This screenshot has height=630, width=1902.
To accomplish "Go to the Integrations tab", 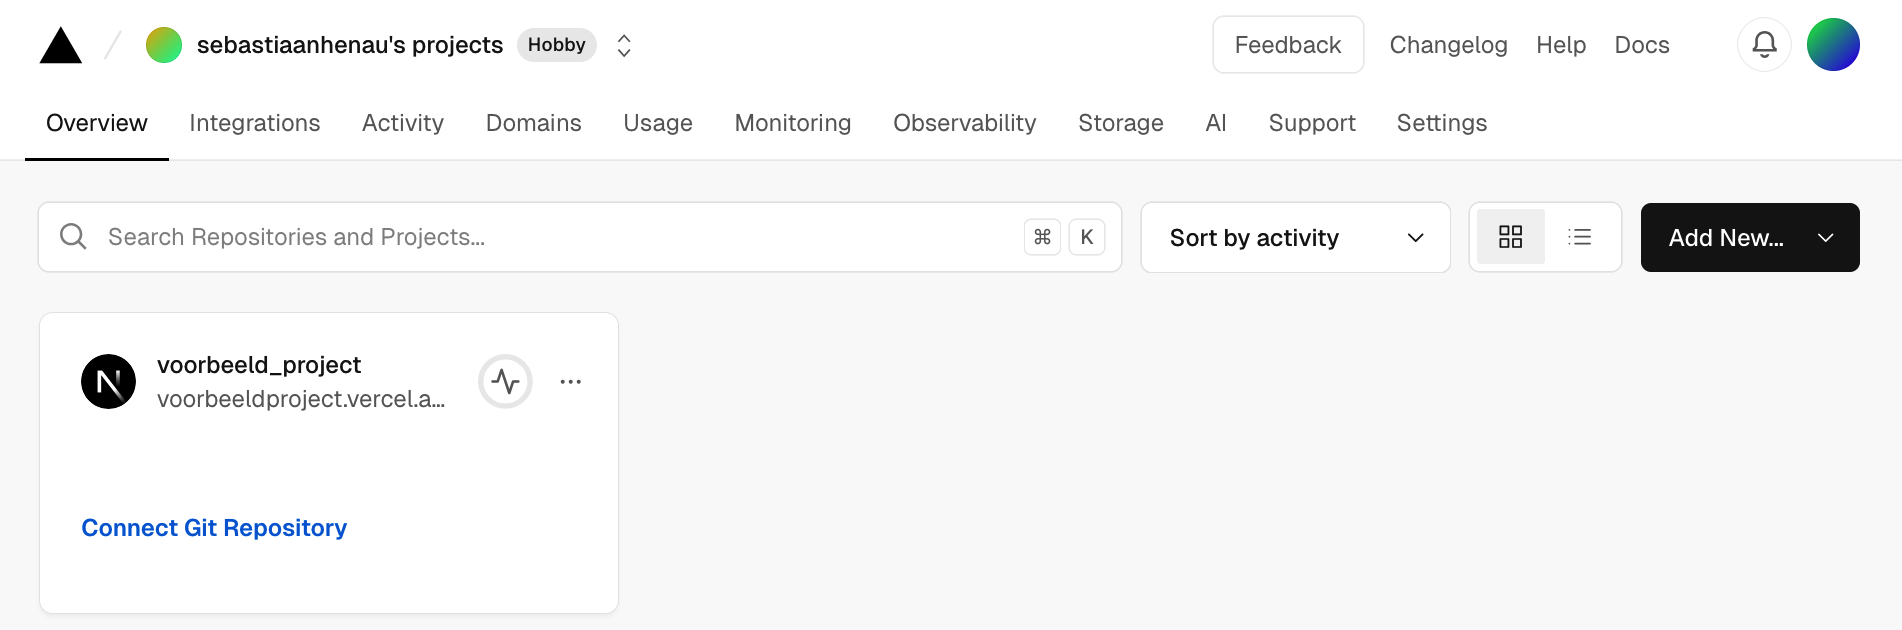I will (254, 123).
